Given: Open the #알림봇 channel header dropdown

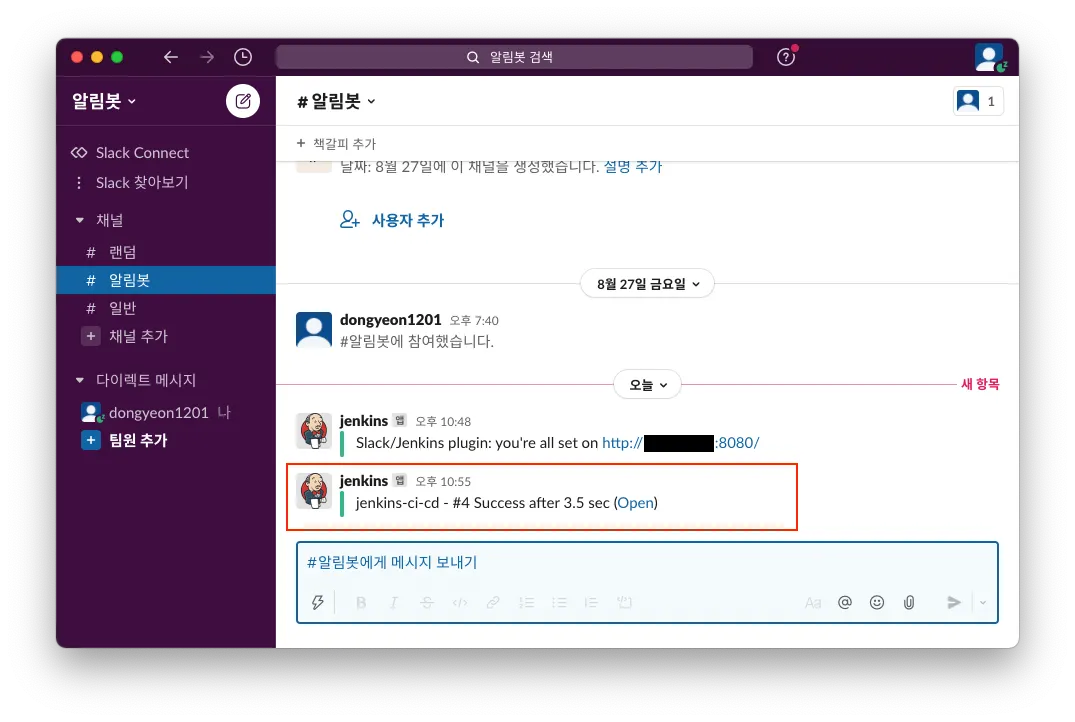Looking at the screenshot, I should [x=336, y=101].
